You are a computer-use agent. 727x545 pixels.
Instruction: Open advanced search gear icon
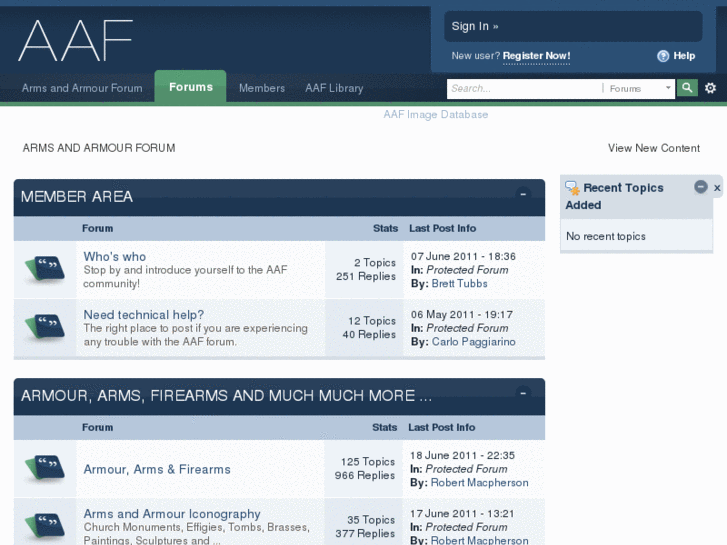point(710,88)
